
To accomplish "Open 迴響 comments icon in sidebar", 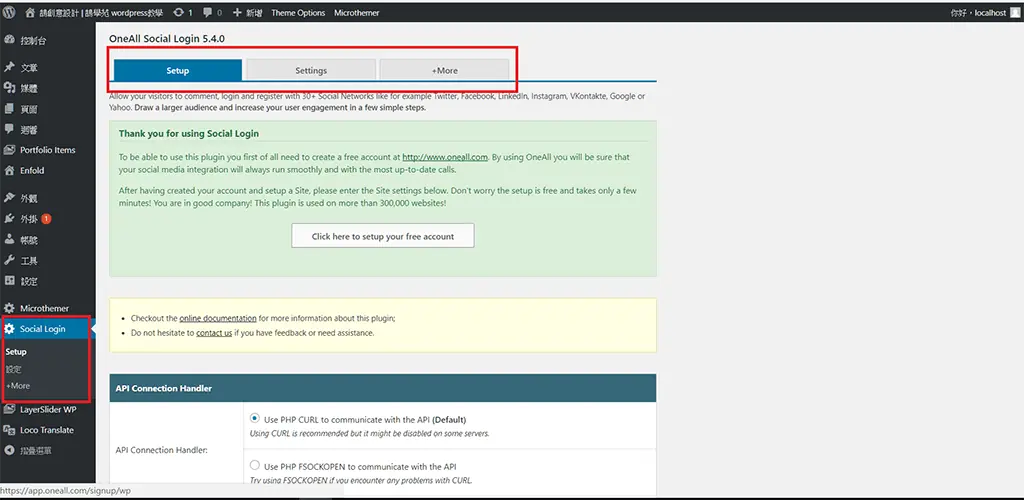I will tap(9, 129).
